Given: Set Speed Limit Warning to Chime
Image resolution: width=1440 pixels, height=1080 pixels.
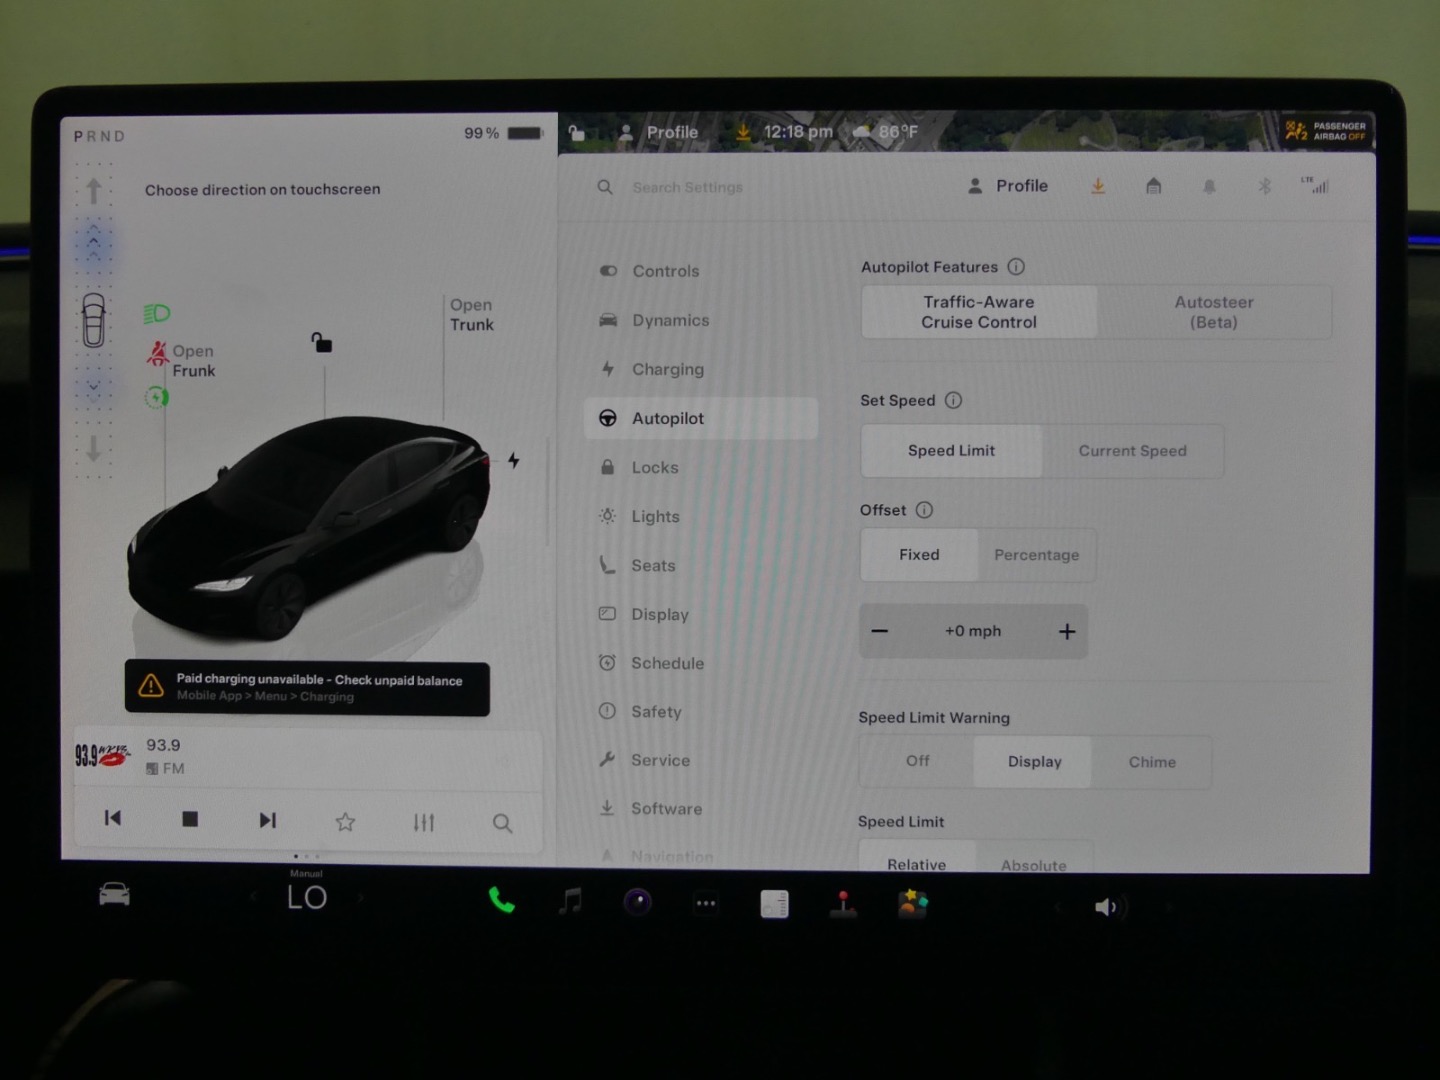Looking at the screenshot, I should (x=1152, y=762).
